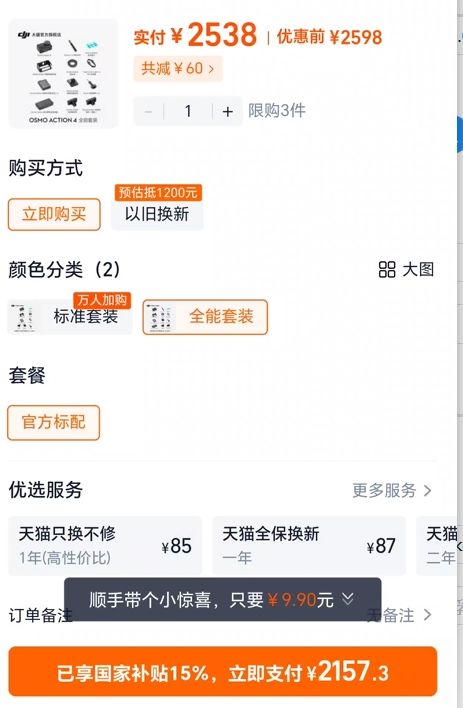463x708 pixels.
Task: Select the 立即购买 purchase option
Action: coord(54,214)
